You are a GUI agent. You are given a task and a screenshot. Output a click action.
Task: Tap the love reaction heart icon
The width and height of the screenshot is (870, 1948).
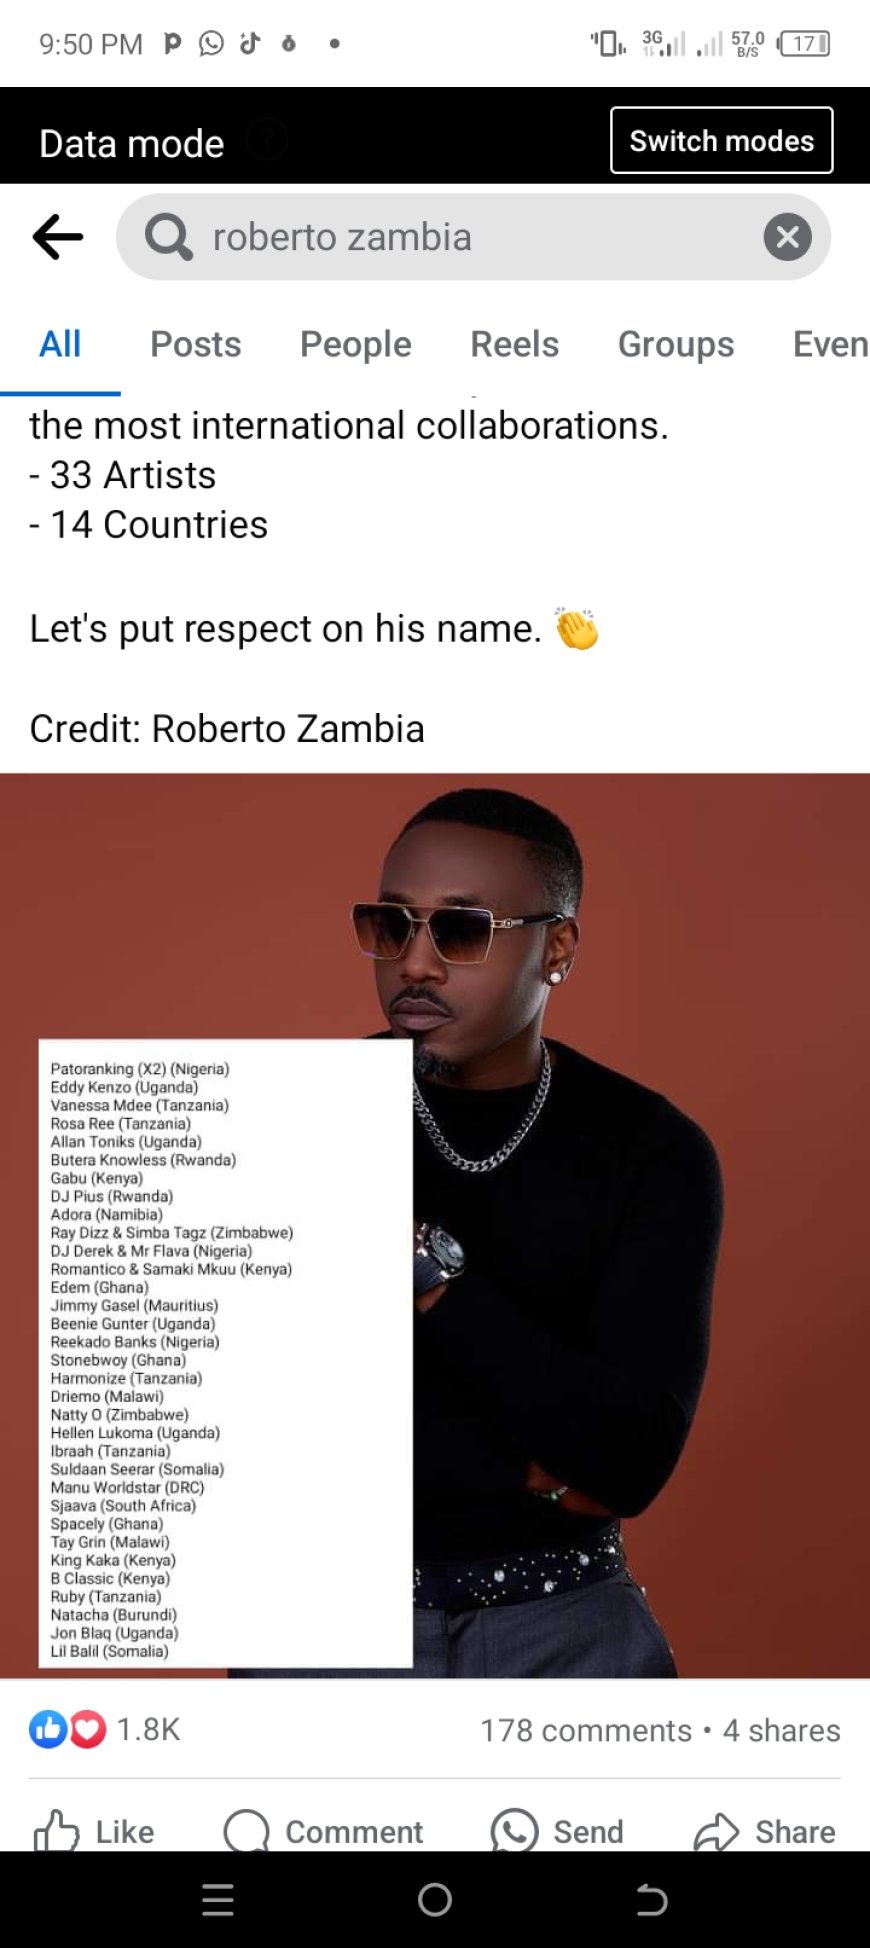point(87,1729)
